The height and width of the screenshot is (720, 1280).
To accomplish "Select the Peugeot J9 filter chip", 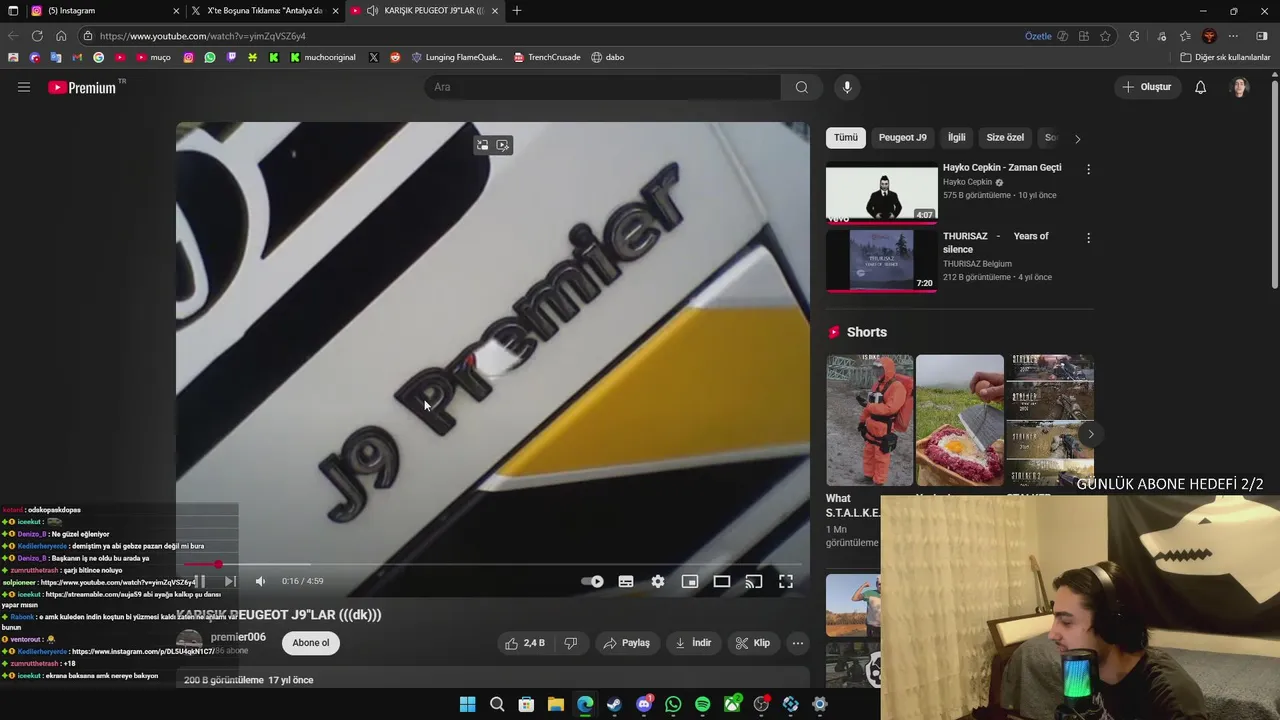I will point(903,137).
